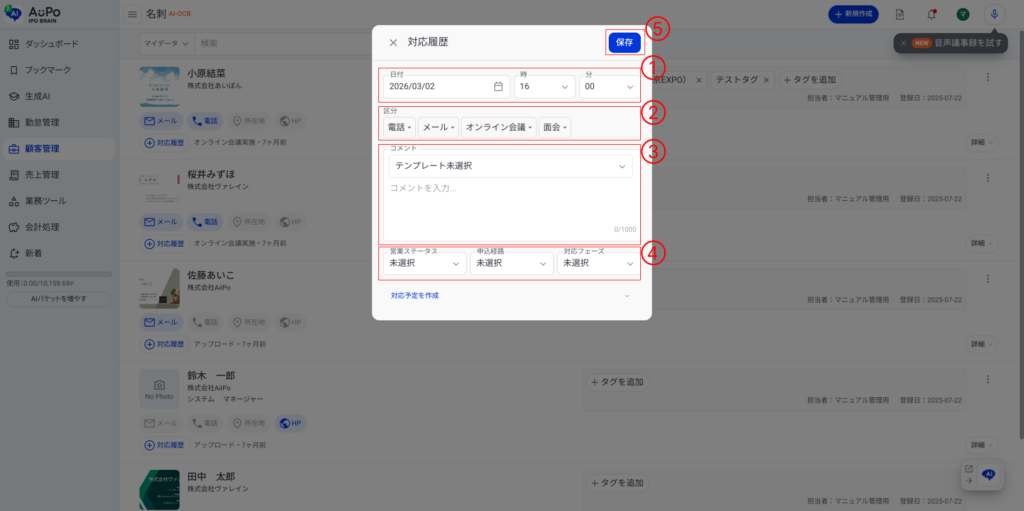Select the 電話 category option
Screen dimensions: 1024x511
(400, 128)
